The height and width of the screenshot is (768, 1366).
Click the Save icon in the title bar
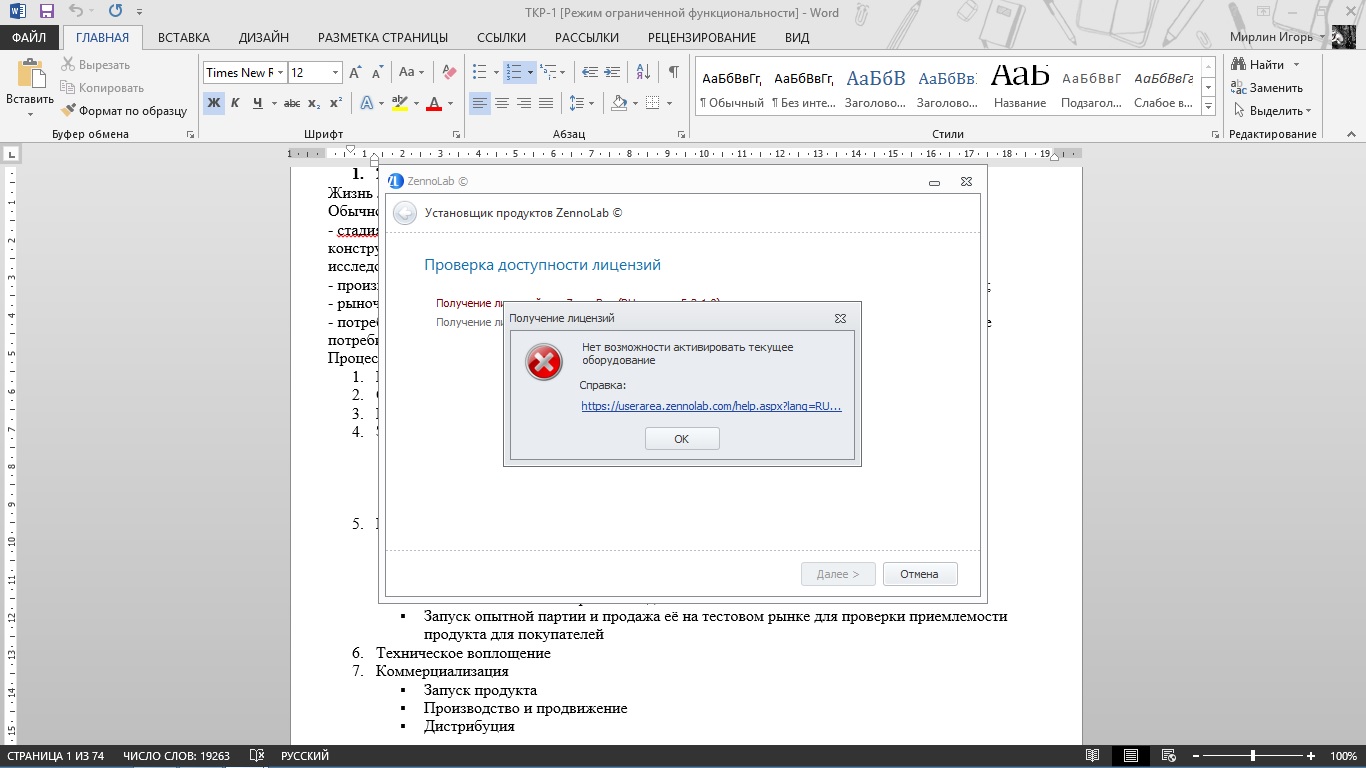coord(46,11)
